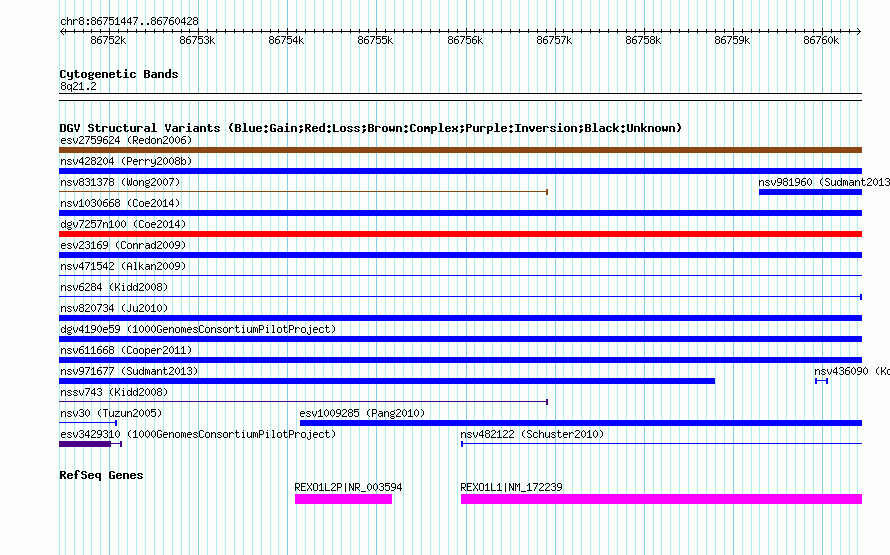Open the nsv482122 (Schuster2010) variant label
The height and width of the screenshot is (555, 890).
[532, 434]
